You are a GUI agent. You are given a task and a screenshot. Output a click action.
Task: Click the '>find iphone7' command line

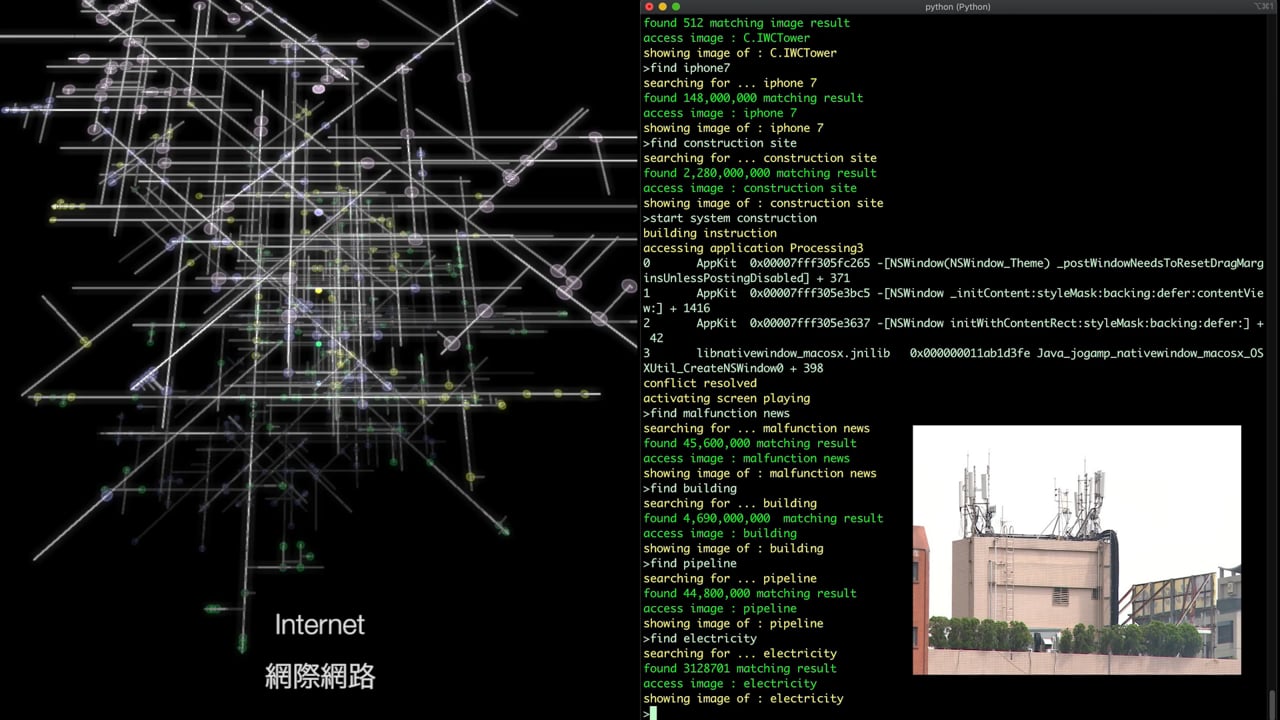(686, 68)
